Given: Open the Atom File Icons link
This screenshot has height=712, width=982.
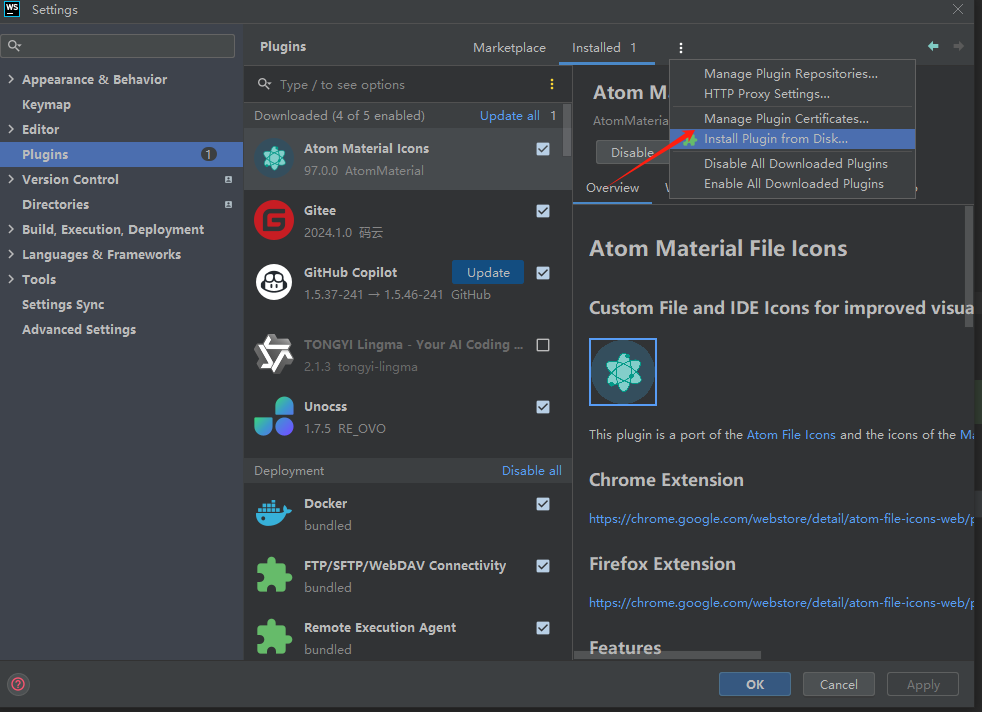Looking at the screenshot, I should point(791,435).
